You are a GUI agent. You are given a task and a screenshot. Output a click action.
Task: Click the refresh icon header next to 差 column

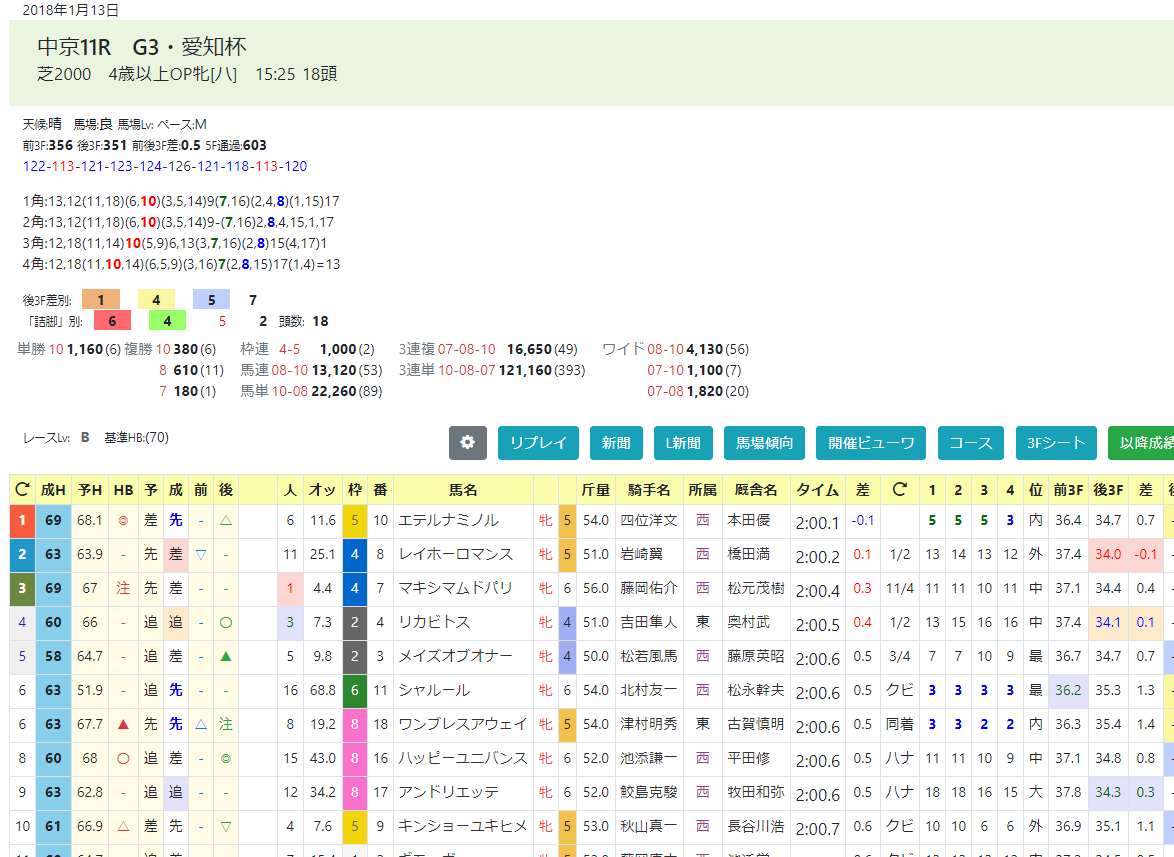(900, 490)
